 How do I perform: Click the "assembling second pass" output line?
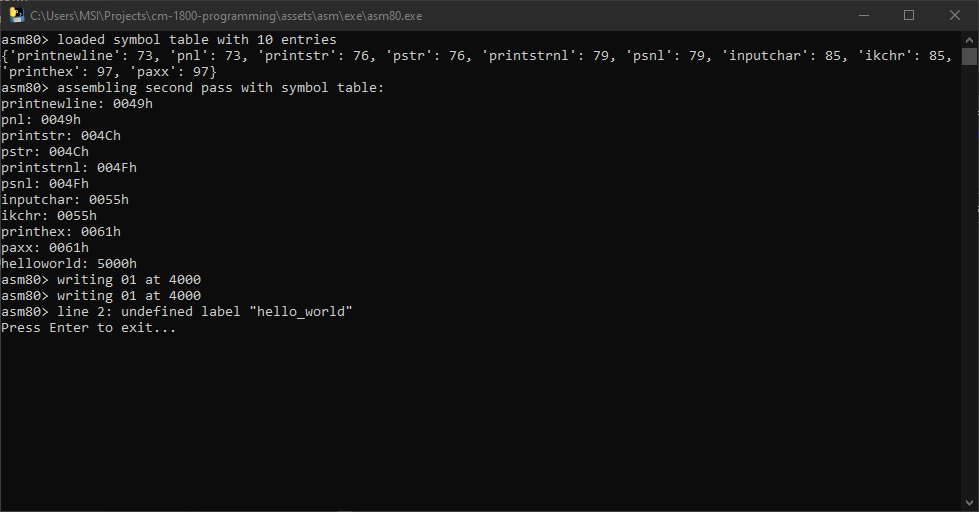click(x=192, y=88)
